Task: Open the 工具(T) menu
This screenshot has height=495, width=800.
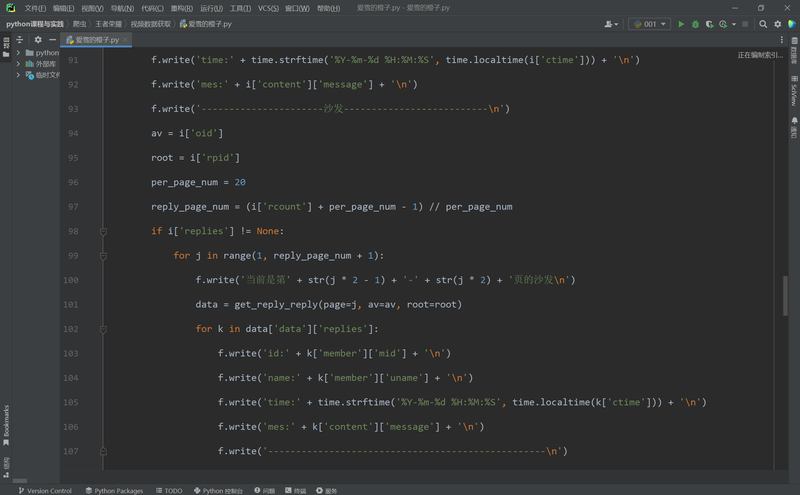Action: click(240, 8)
